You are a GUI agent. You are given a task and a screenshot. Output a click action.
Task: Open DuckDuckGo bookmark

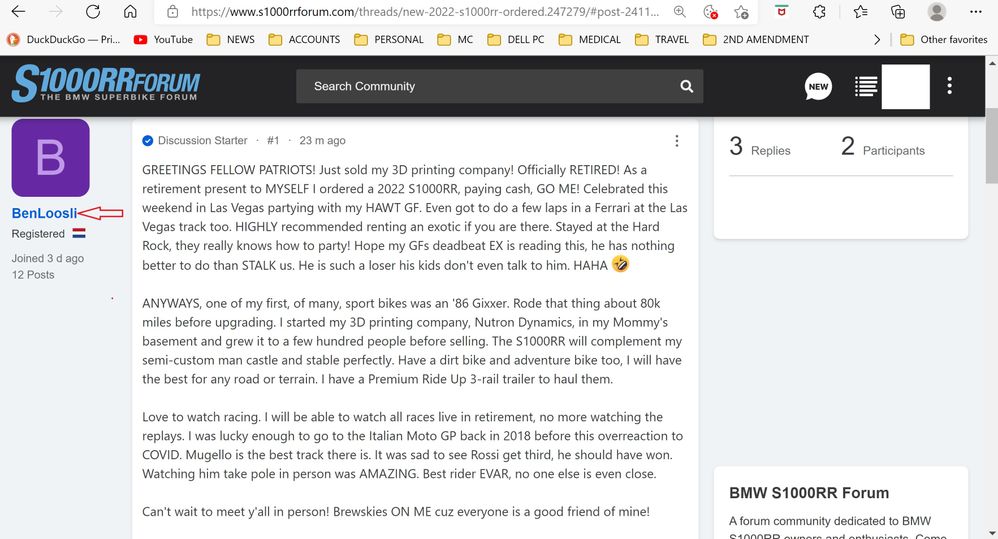pos(63,39)
